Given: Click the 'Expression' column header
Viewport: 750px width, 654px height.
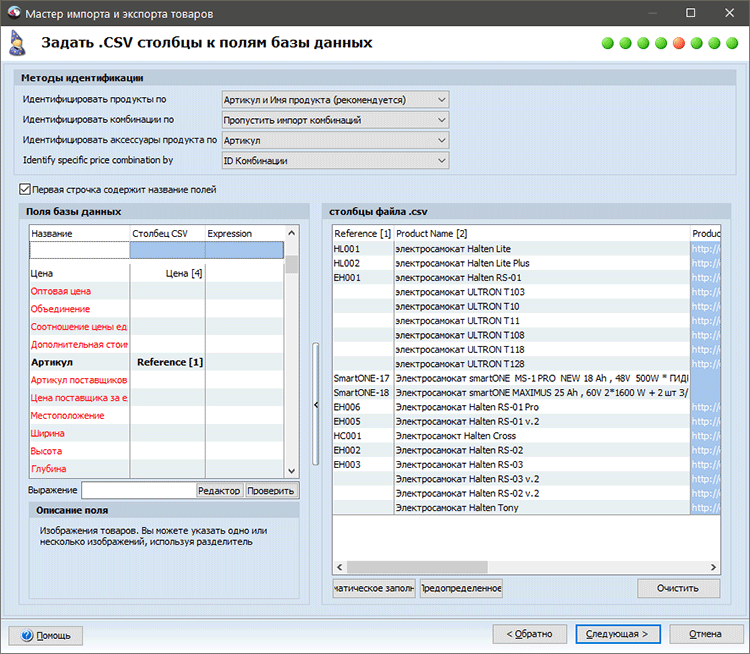Looking at the screenshot, I should (244, 233).
